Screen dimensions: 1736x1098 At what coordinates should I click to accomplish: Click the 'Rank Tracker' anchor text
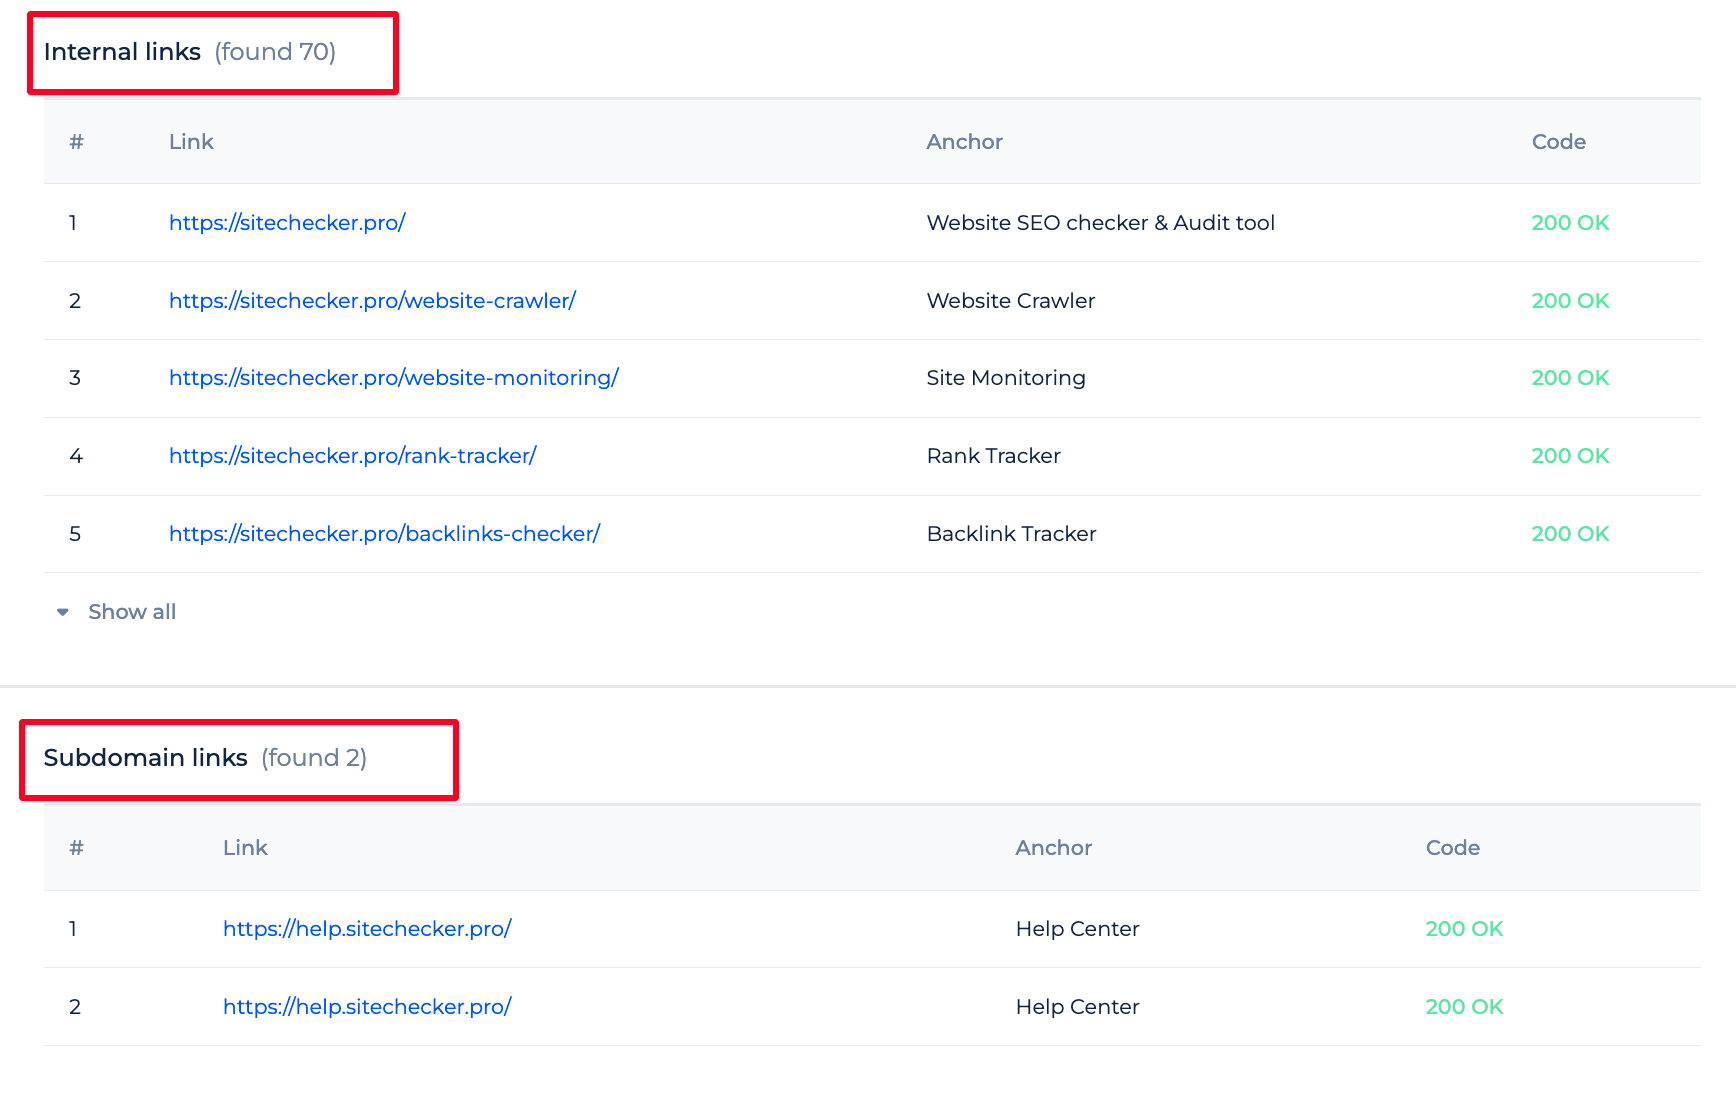994,456
